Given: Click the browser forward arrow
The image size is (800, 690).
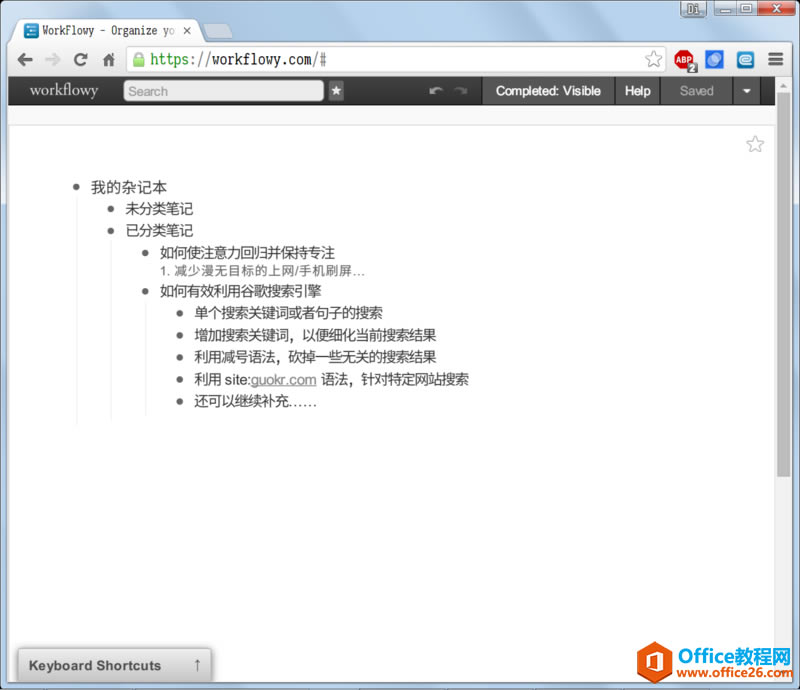Looking at the screenshot, I should [x=53, y=60].
